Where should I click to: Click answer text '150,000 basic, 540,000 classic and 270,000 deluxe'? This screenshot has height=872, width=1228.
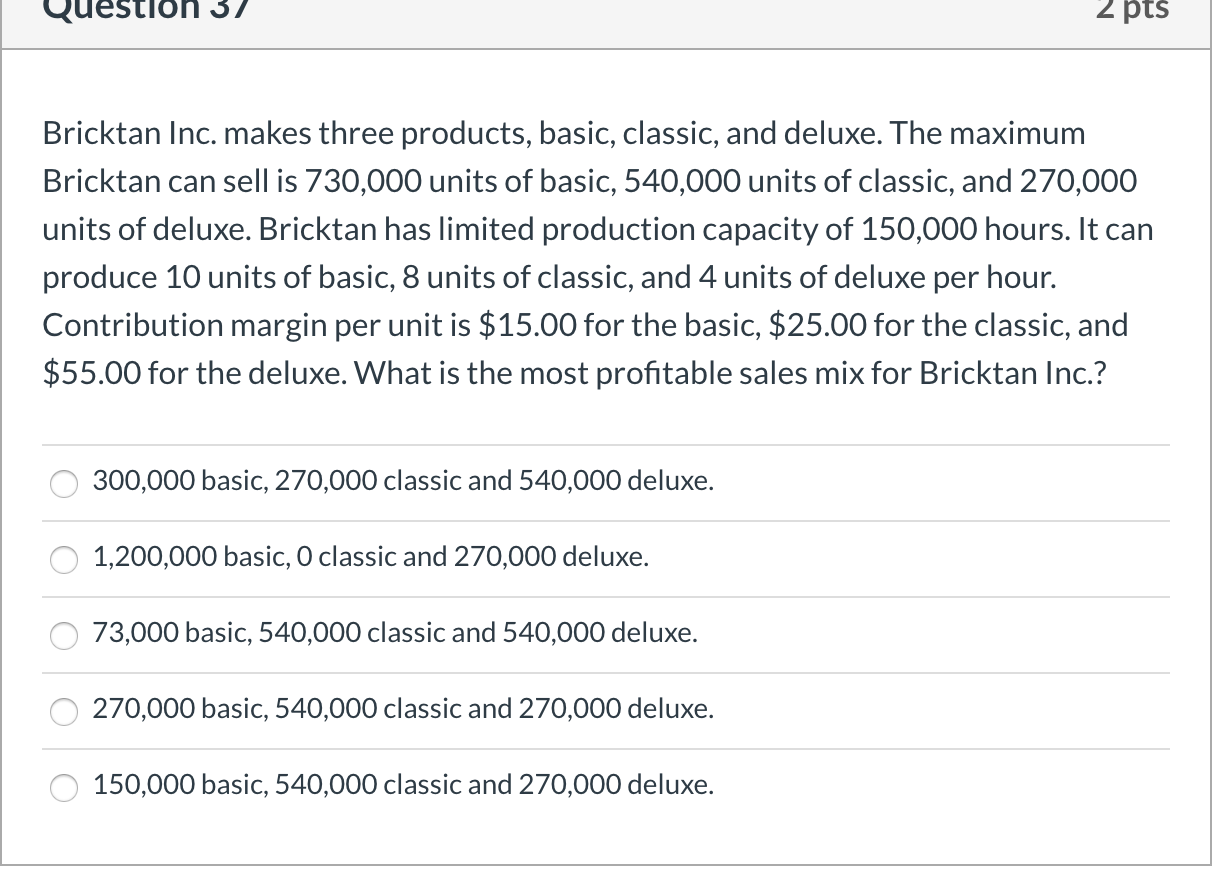pos(402,785)
